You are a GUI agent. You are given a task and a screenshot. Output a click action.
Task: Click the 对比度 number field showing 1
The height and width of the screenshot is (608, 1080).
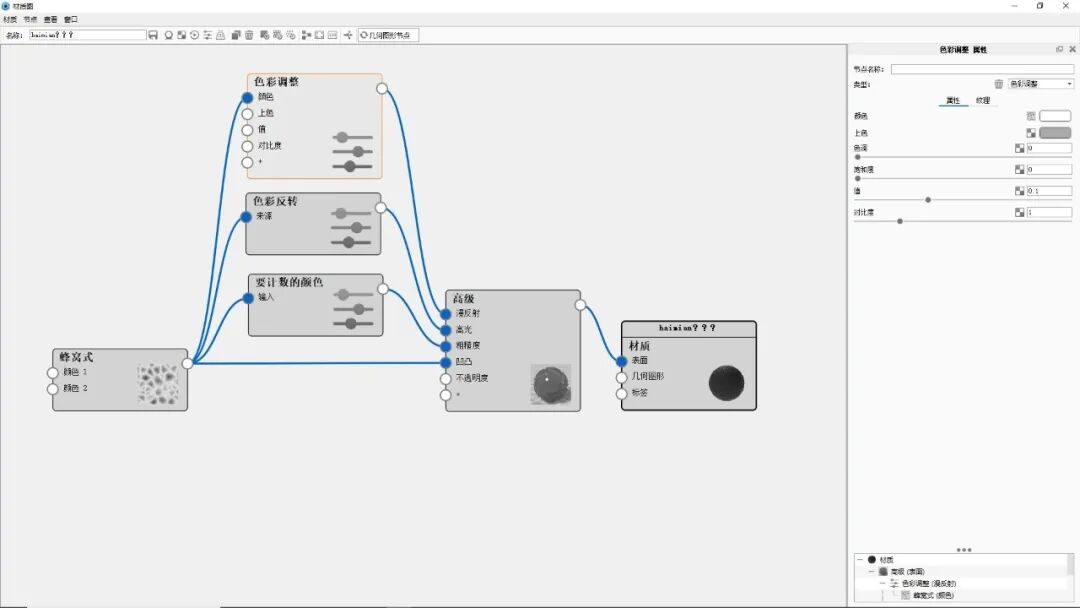tap(1049, 213)
